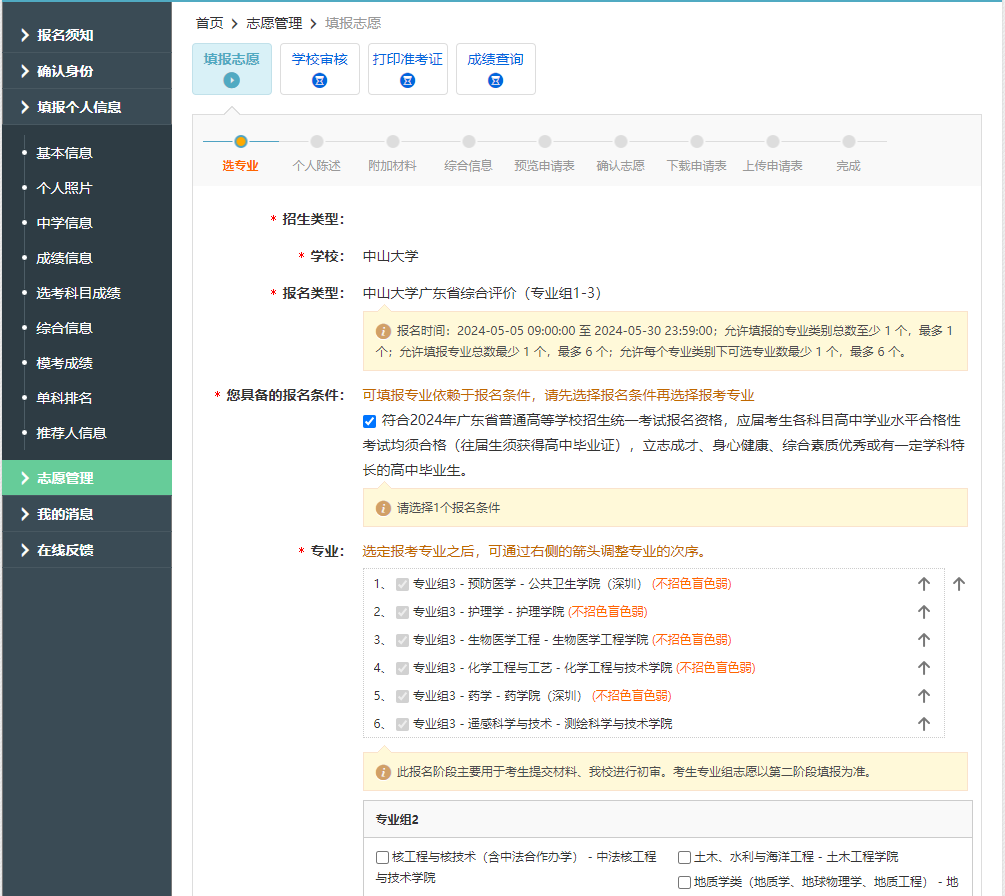Open 个人照片 in the sidebar

(64, 188)
